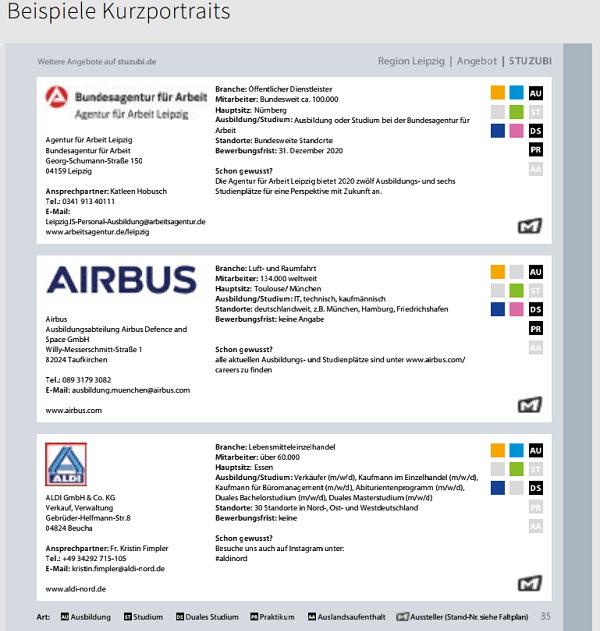
Task: Click 'Angebot' in the page header
Action: [477, 61]
